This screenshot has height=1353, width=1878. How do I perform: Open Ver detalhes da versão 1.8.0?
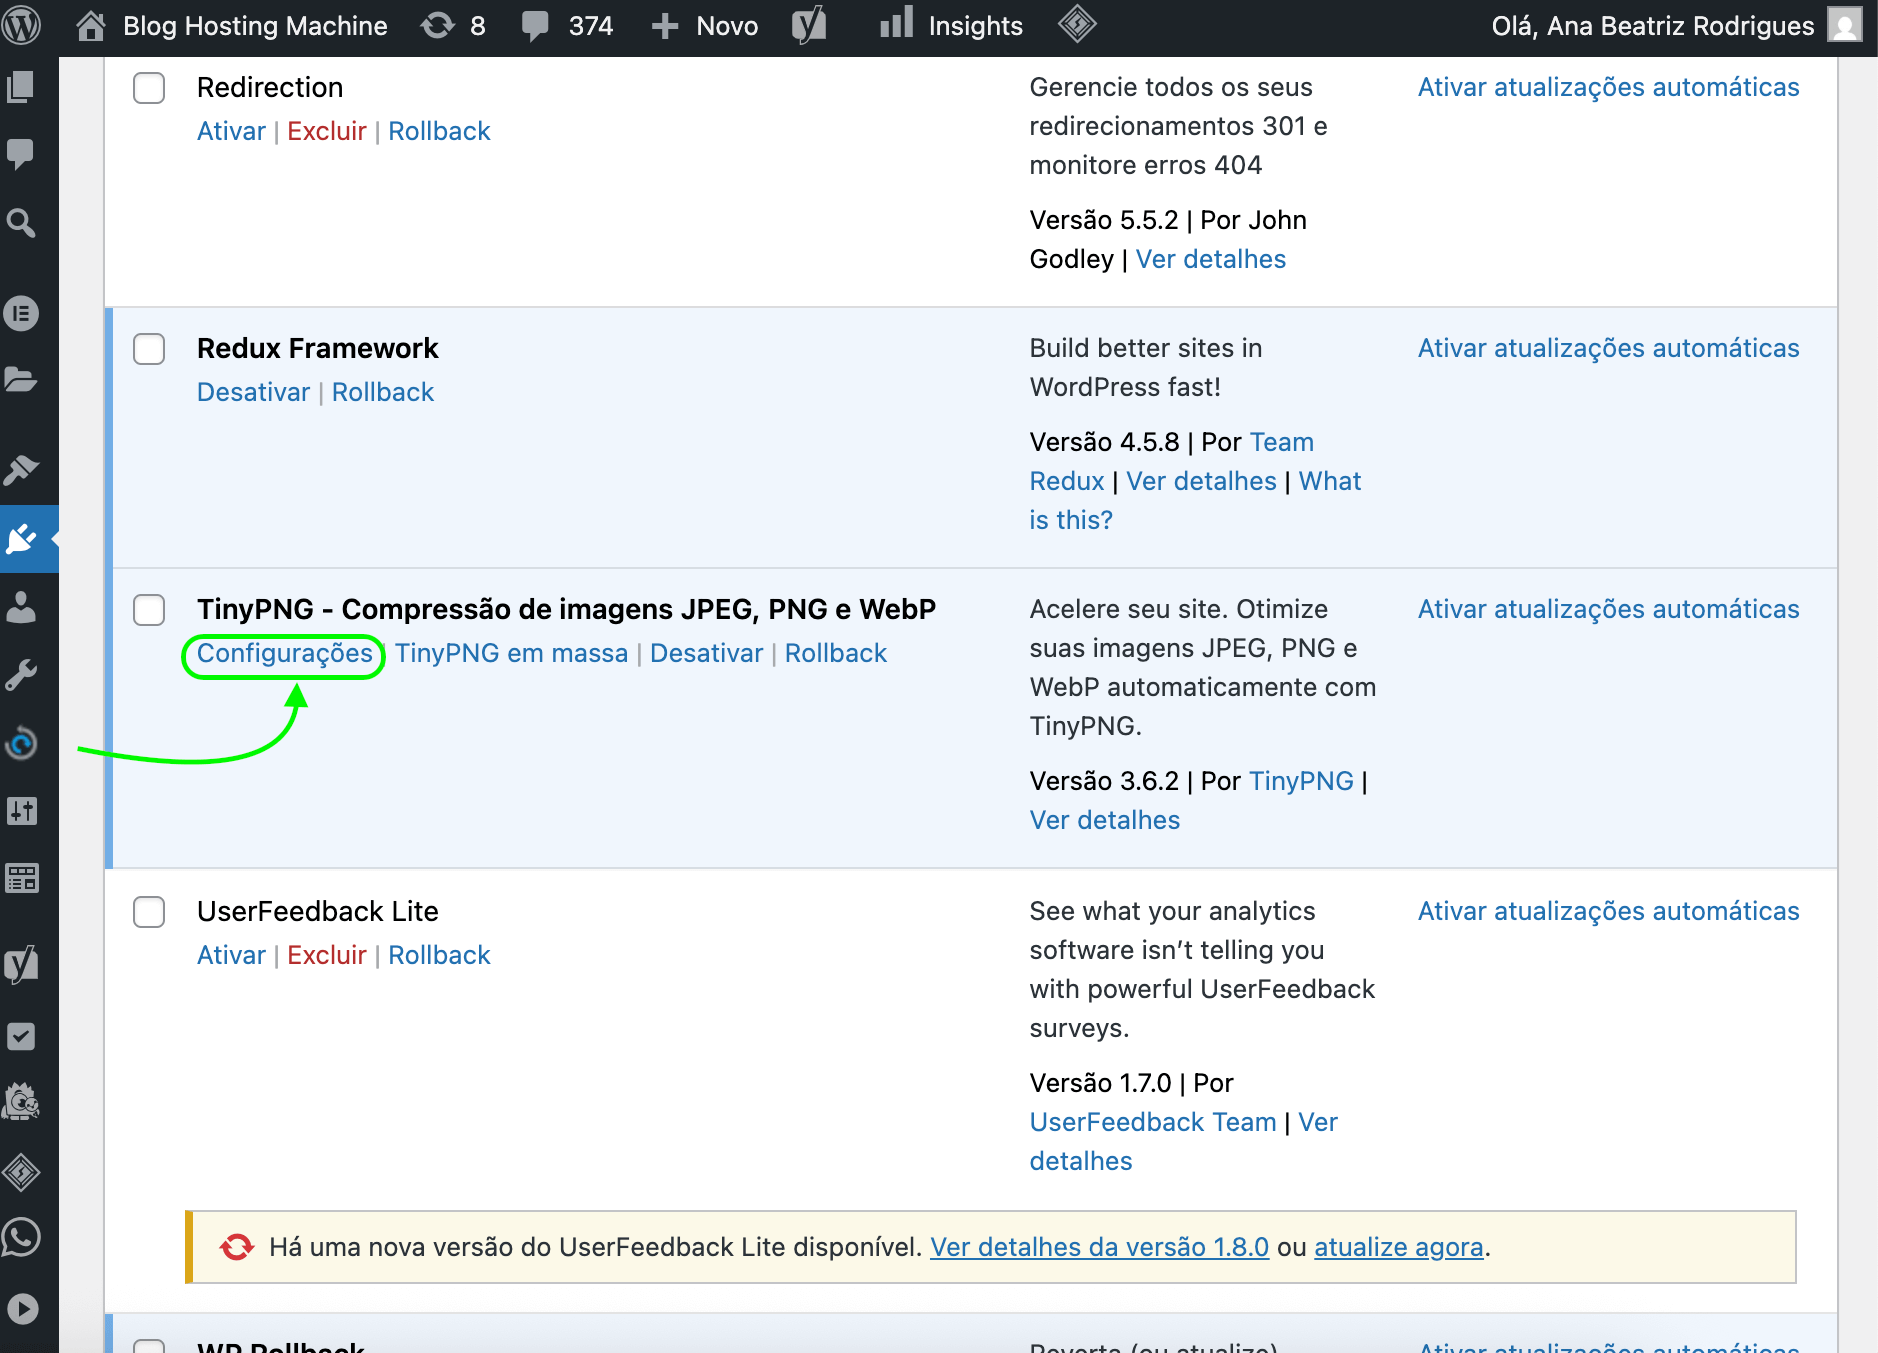coord(1099,1247)
